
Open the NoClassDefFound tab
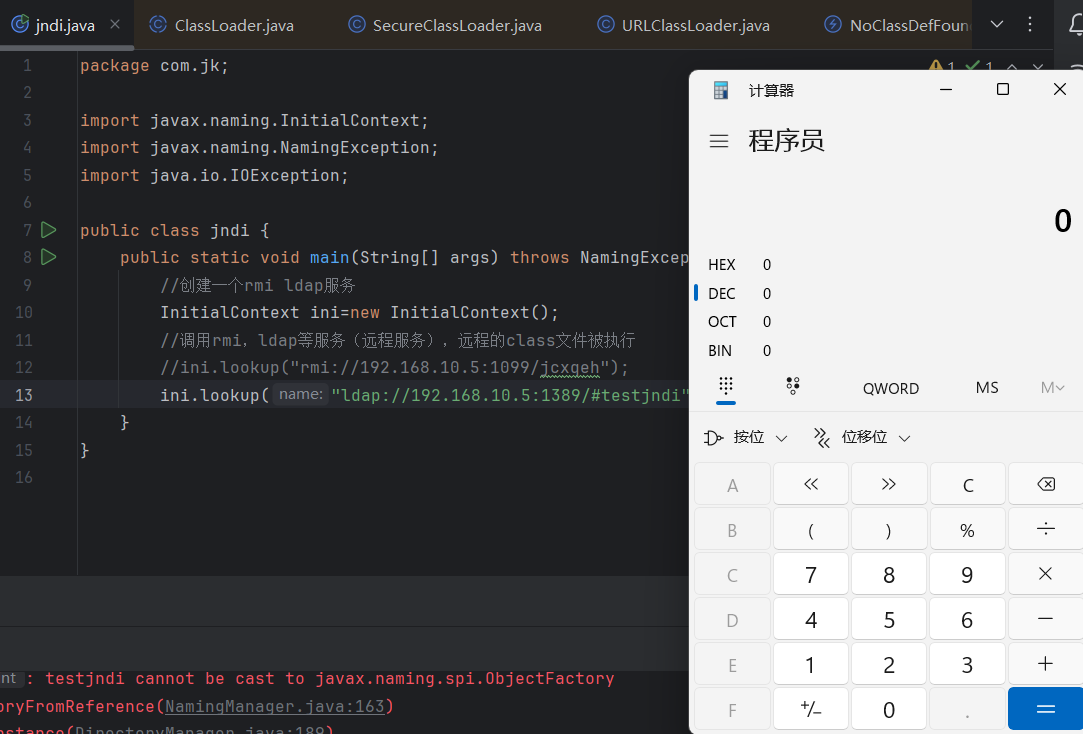click(x=897, y=25)
